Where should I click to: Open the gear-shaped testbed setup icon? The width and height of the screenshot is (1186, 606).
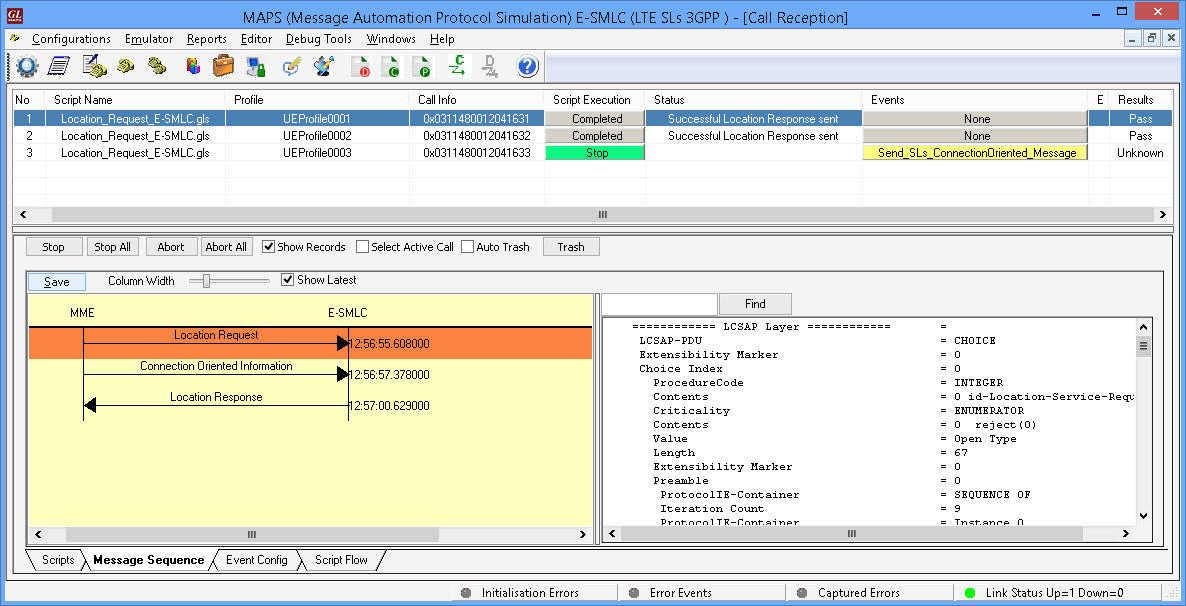(x=26, y=67)
